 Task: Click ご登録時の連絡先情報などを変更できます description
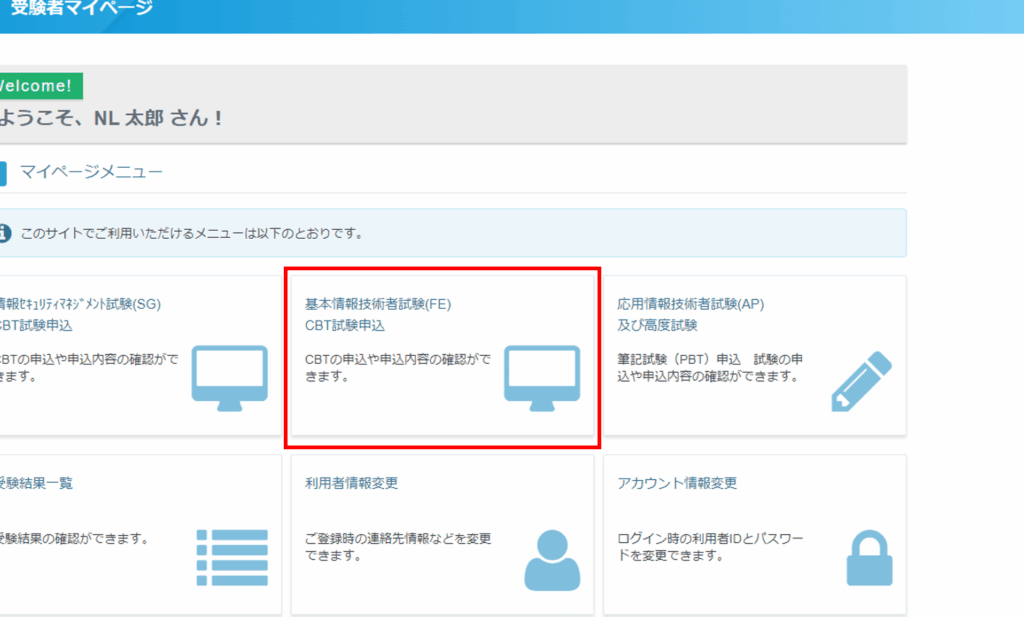pyautogui.click(x=398, y=546)
